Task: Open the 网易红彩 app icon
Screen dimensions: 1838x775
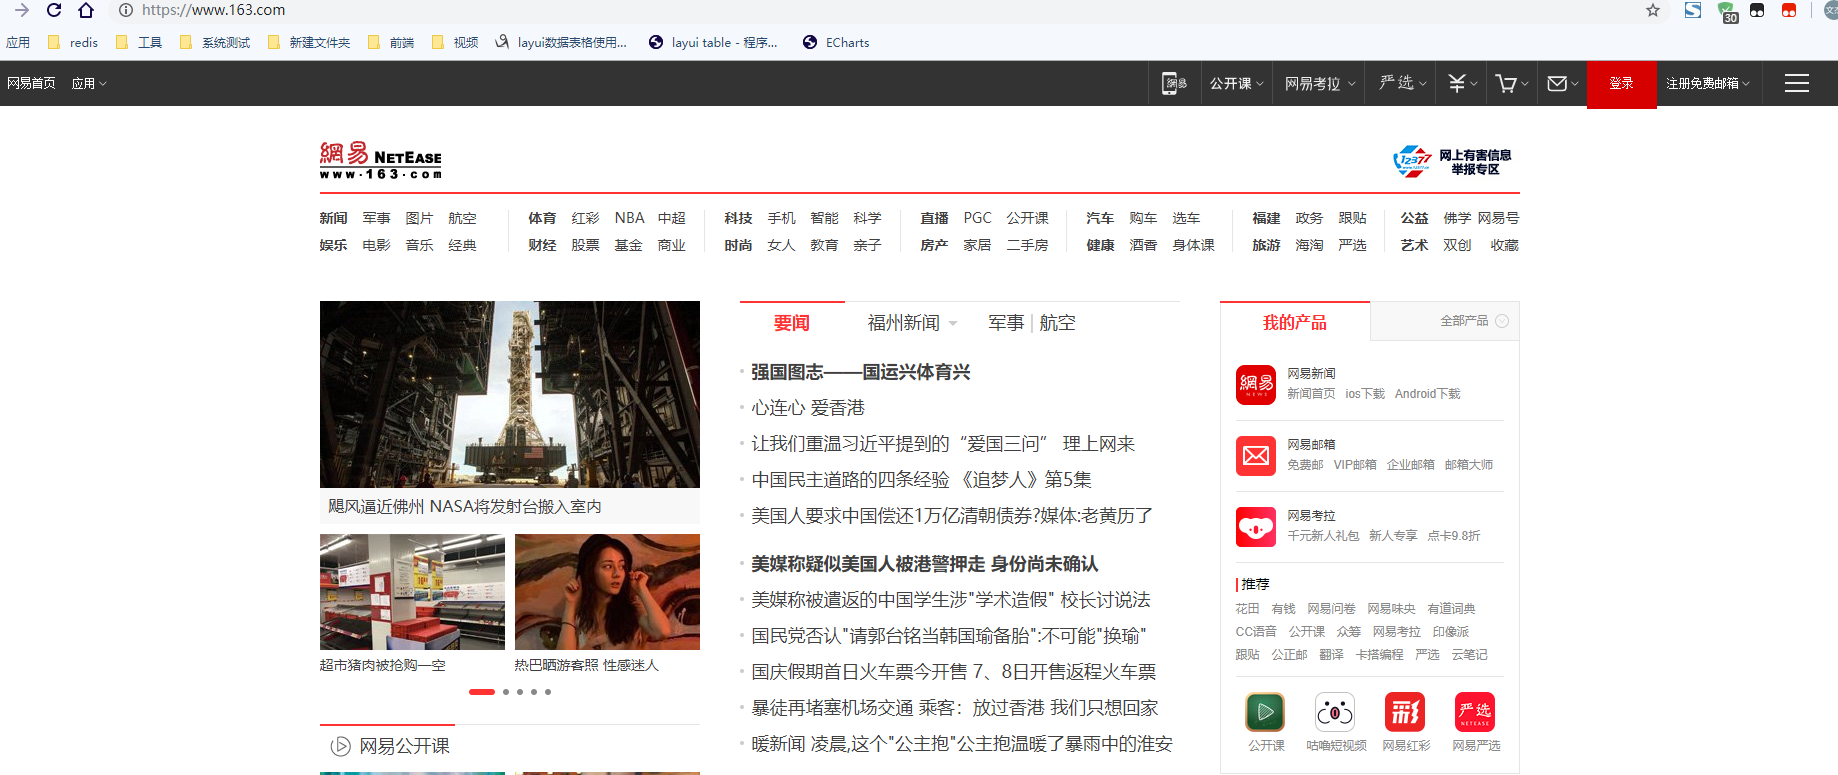Action: click(1405, 712)
